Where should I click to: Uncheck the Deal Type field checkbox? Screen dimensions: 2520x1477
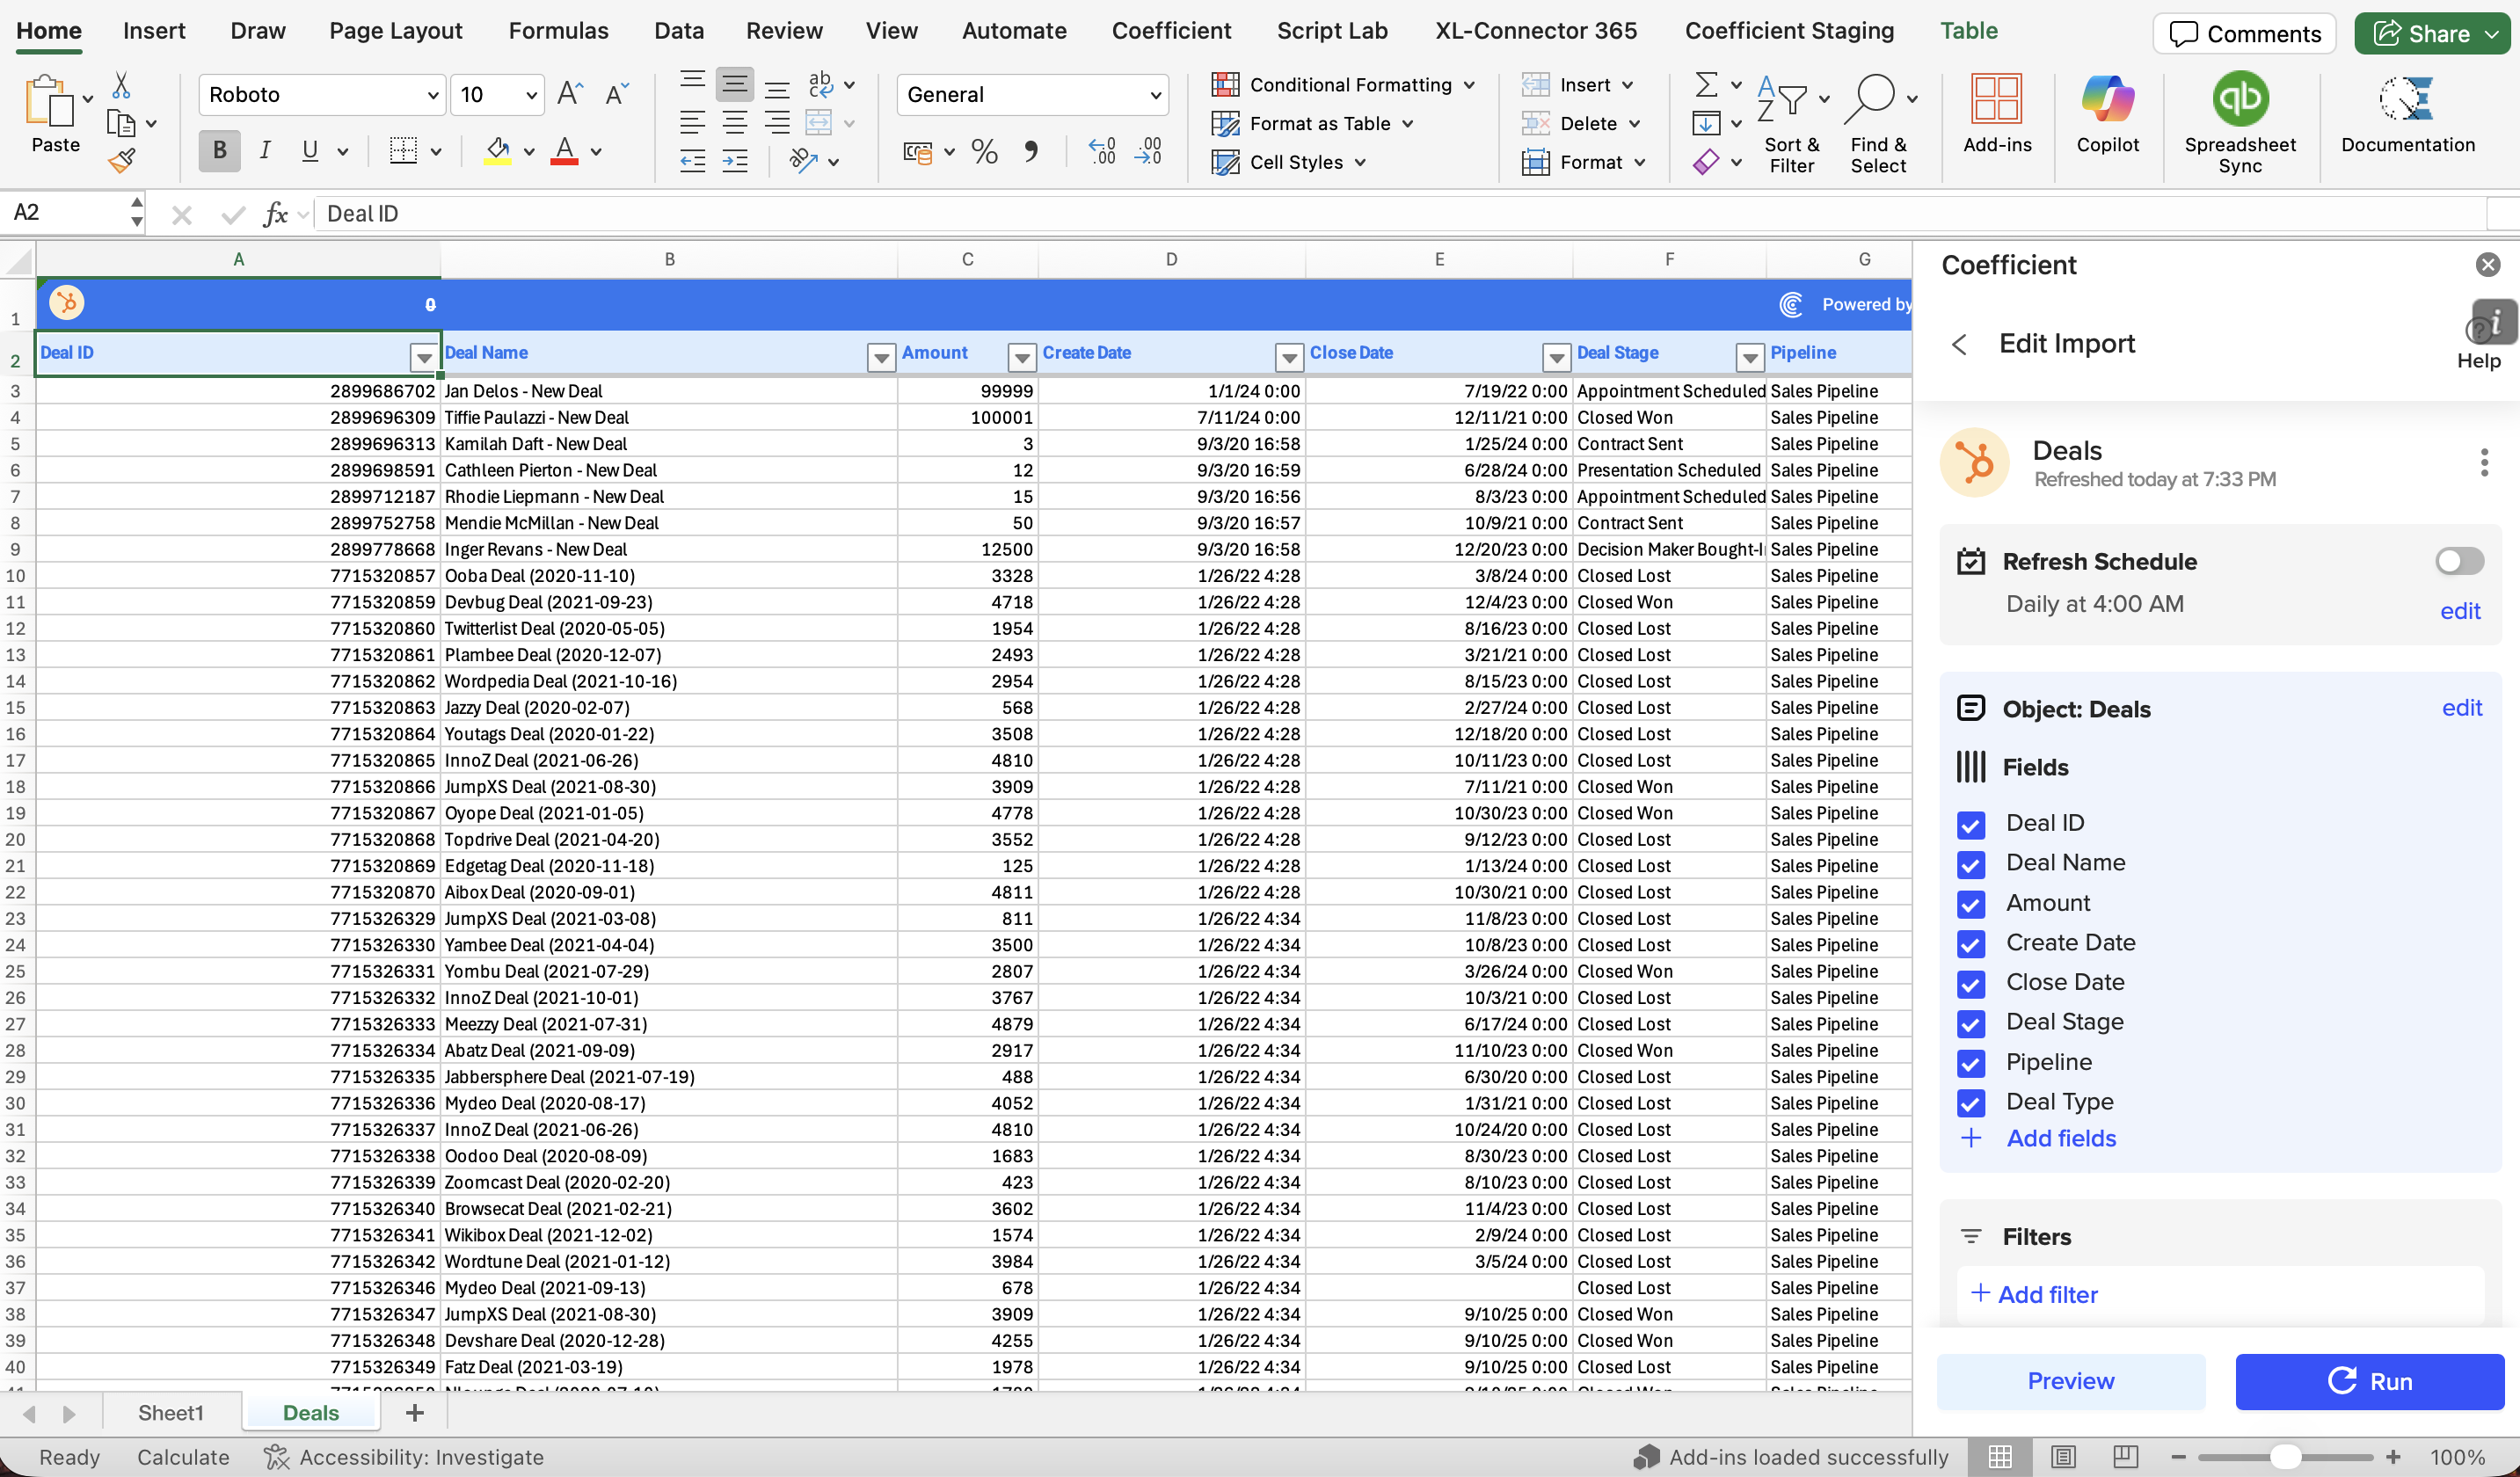coord(1970,1103)
